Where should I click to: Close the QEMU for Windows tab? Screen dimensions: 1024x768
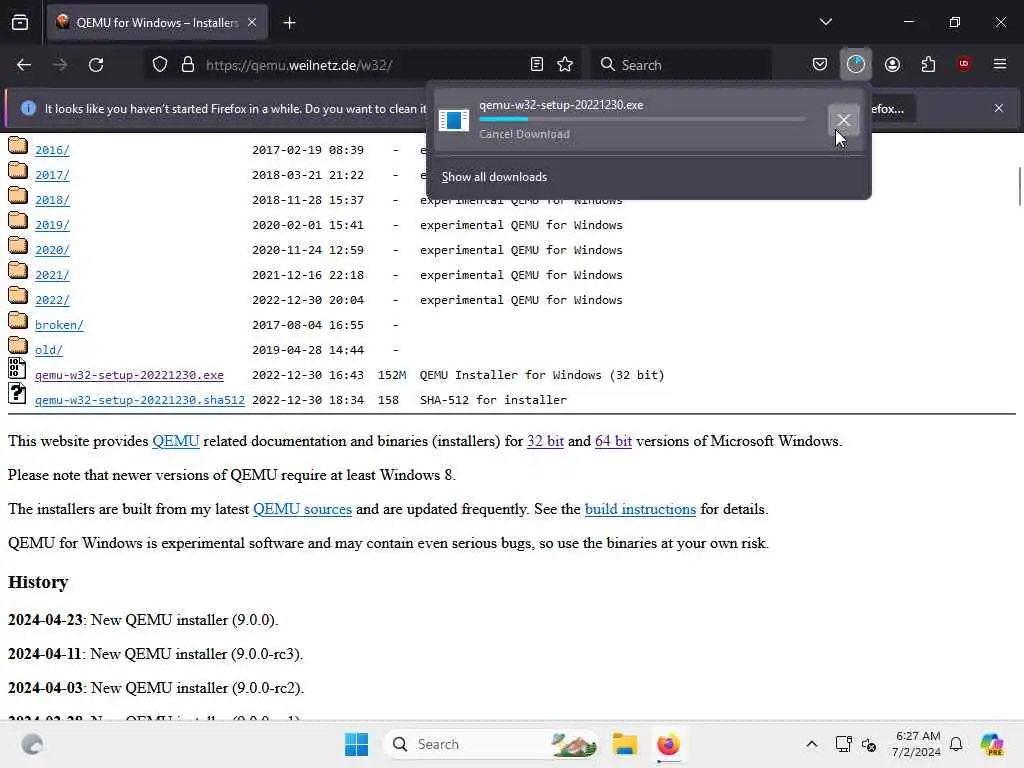[x=252, y=23]
